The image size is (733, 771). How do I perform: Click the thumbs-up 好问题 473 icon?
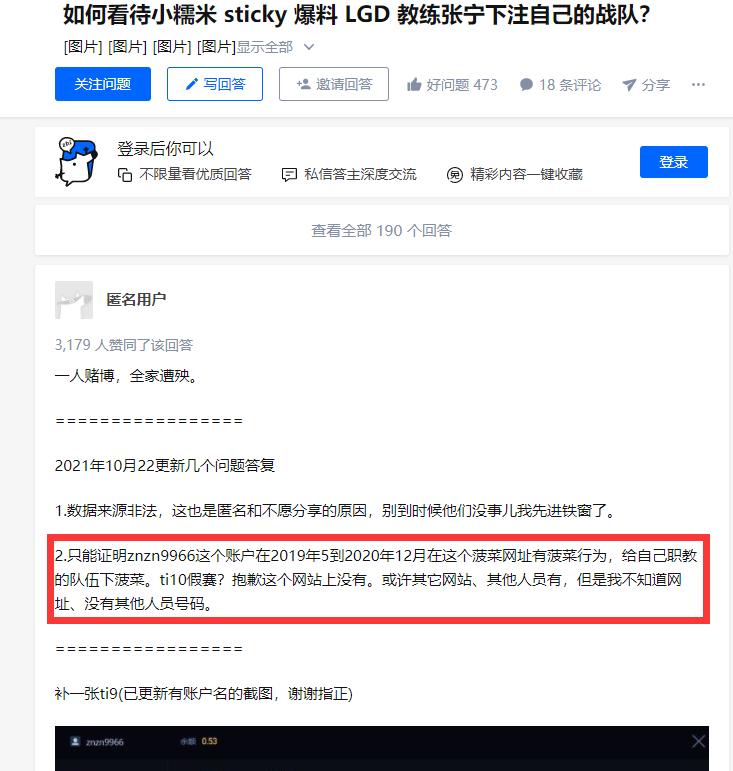[x=414, y=85]
